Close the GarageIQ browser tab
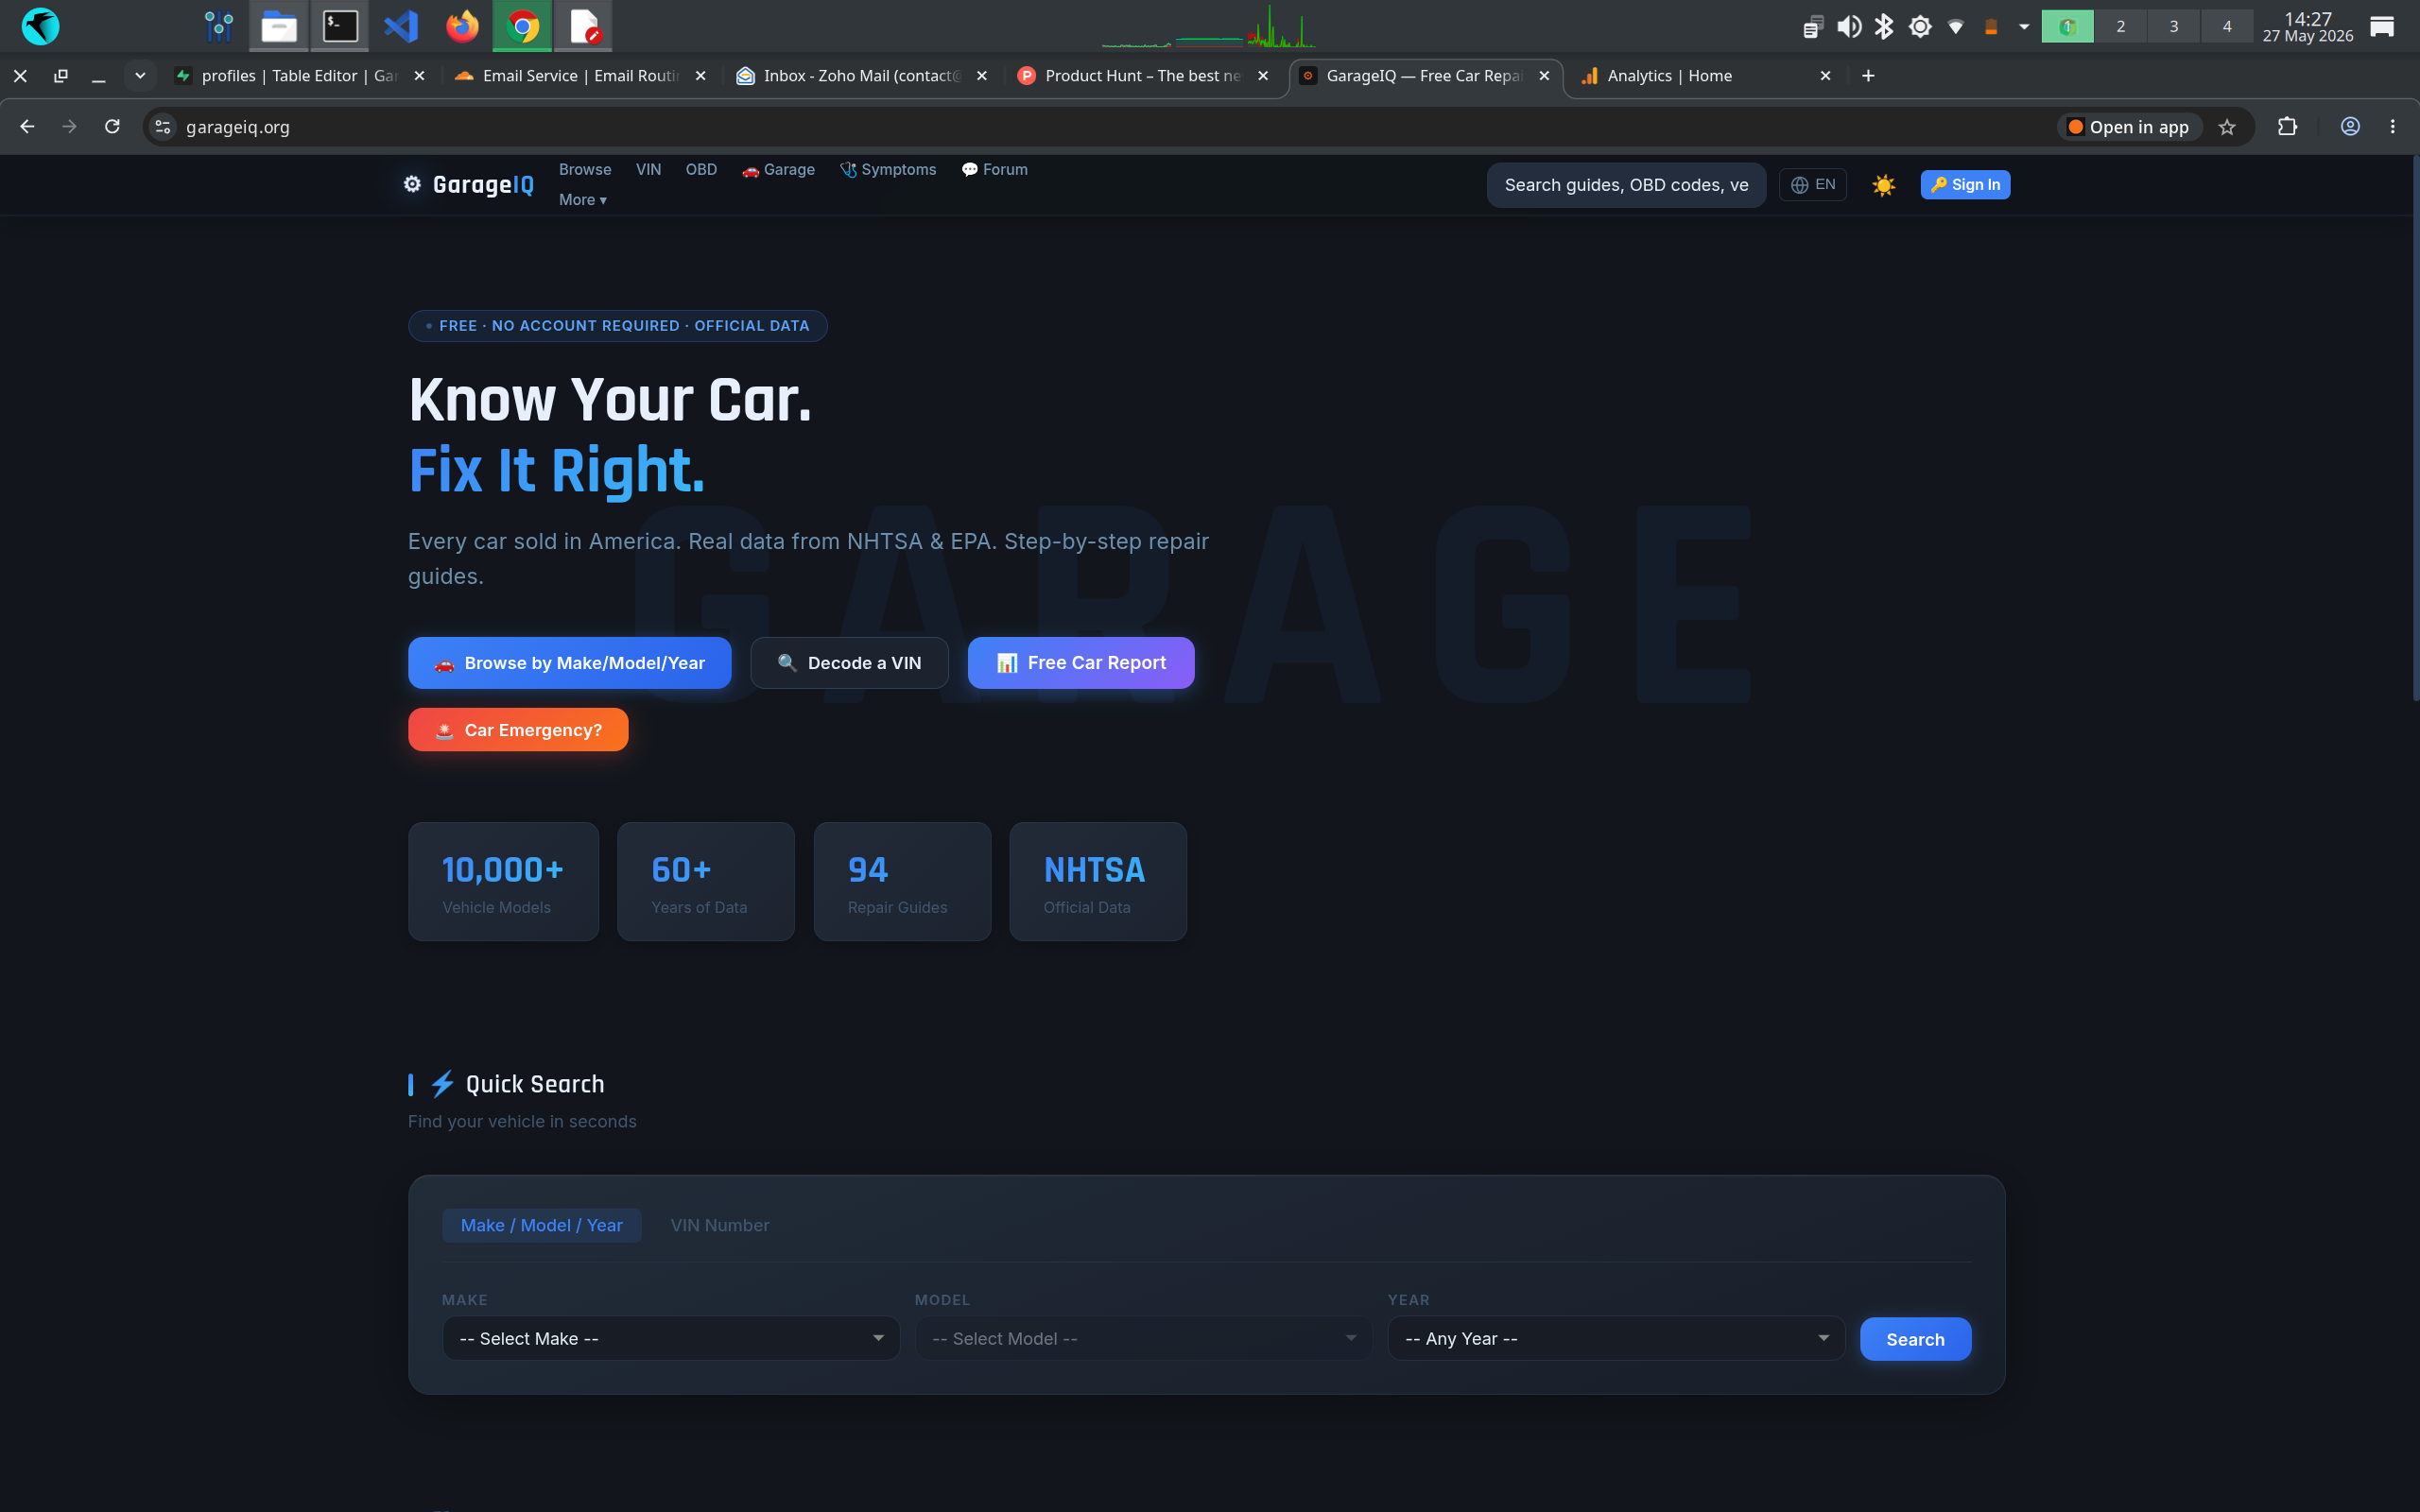2420x1512 pixels. click(1544, 76)
